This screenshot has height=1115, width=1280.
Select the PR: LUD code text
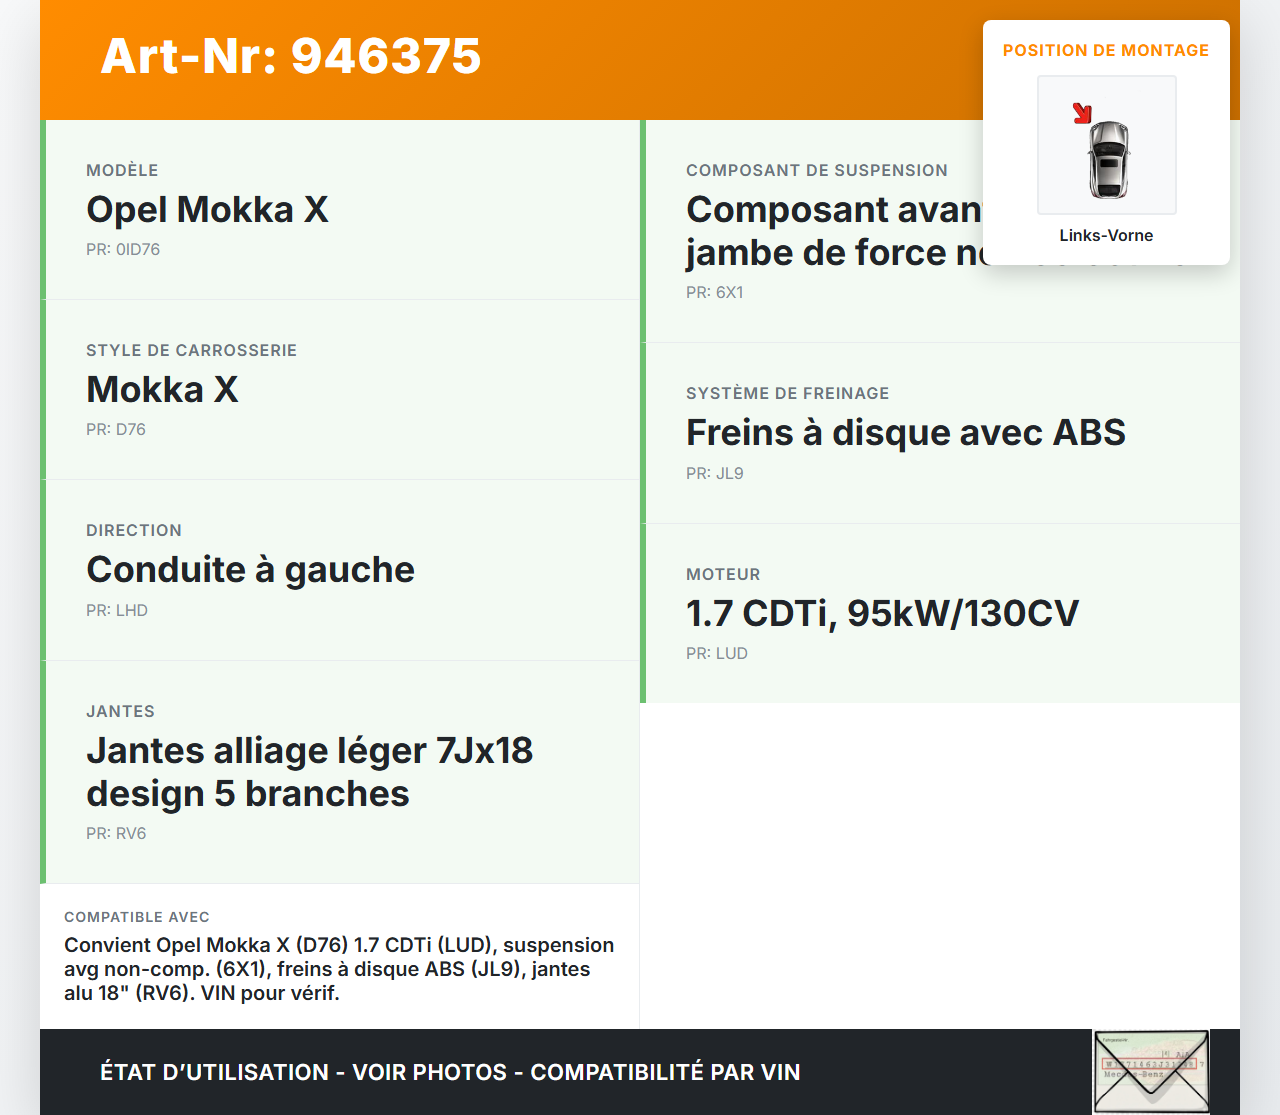[x=717, y=653]
